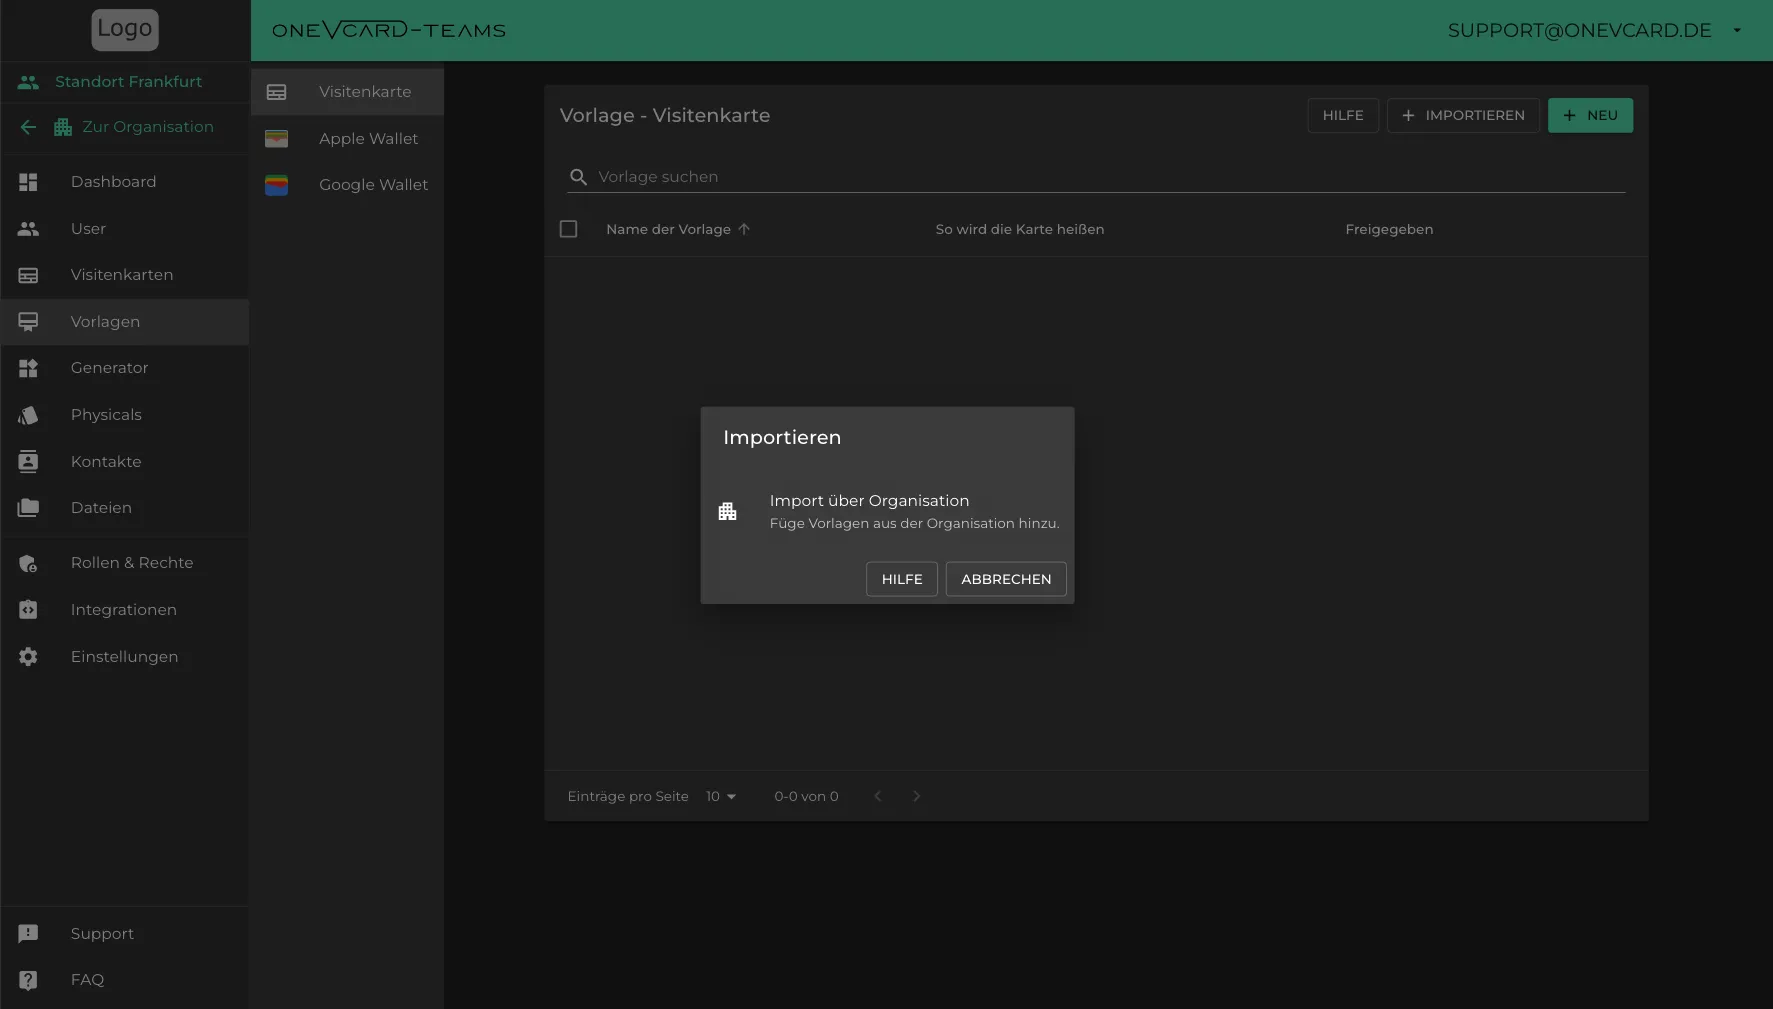
Task: Click the Vorlagen template icon
Action: click(28, 322)
